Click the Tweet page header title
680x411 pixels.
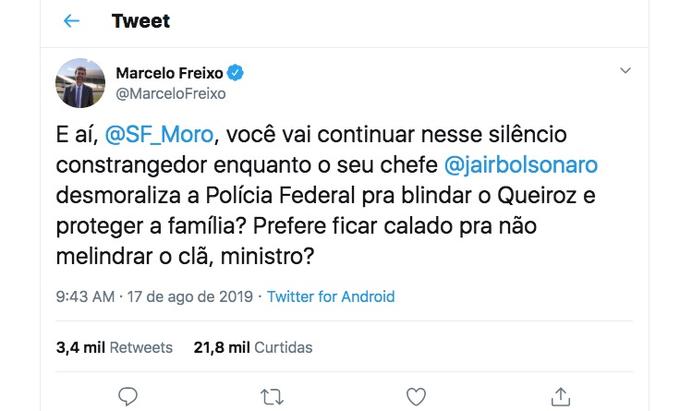(140, 21)
